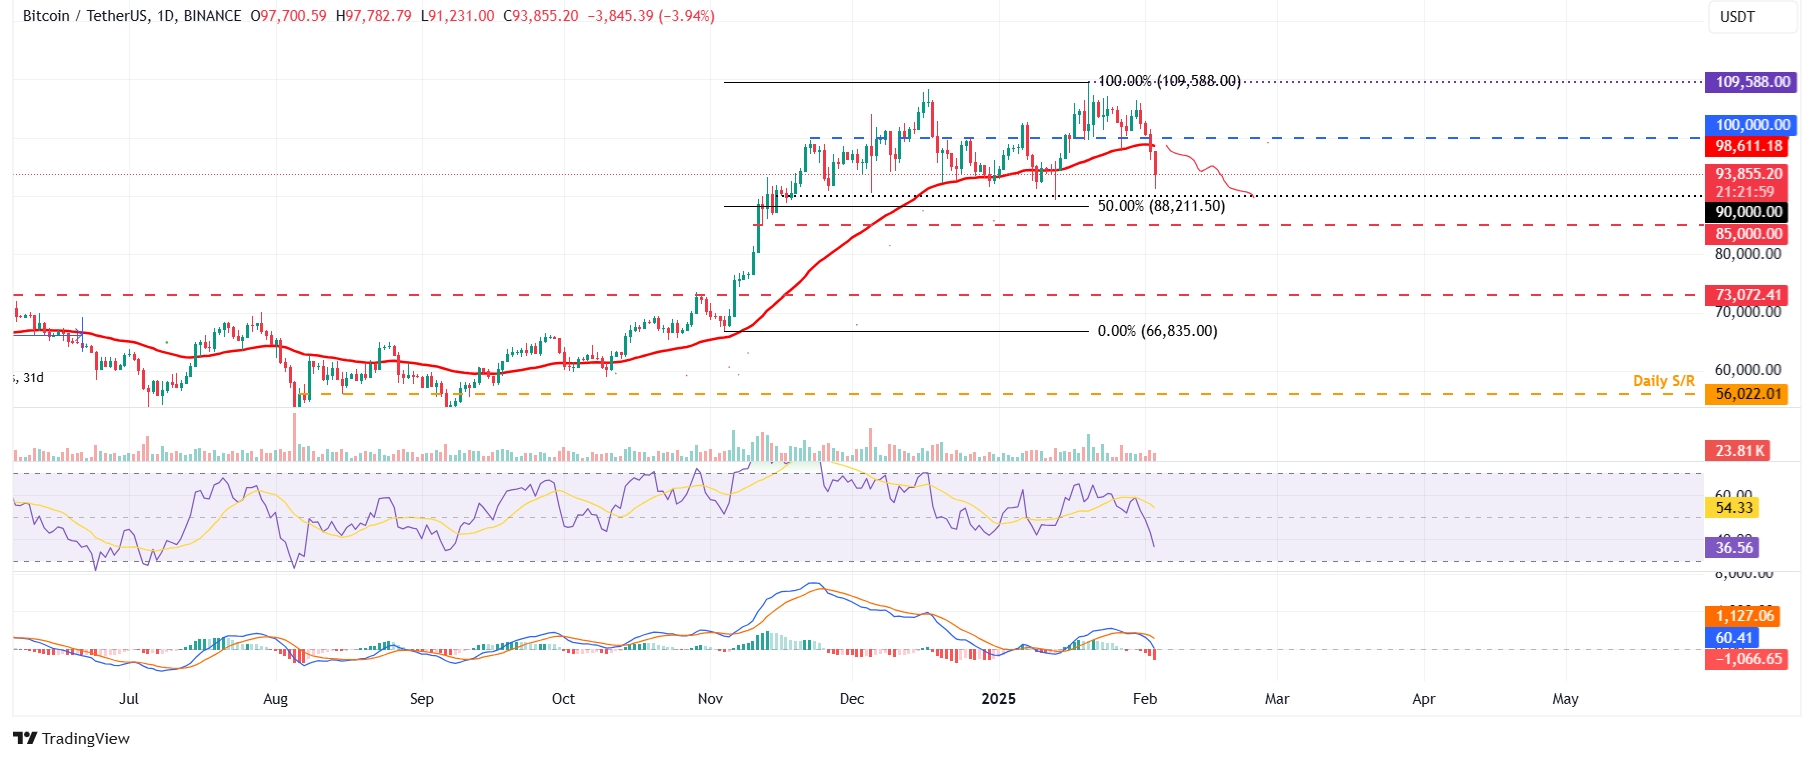The width and height of the screenshot is (1814, 760).
Task: Click the Apr date on the time axis
Action: pos(1424,699)
